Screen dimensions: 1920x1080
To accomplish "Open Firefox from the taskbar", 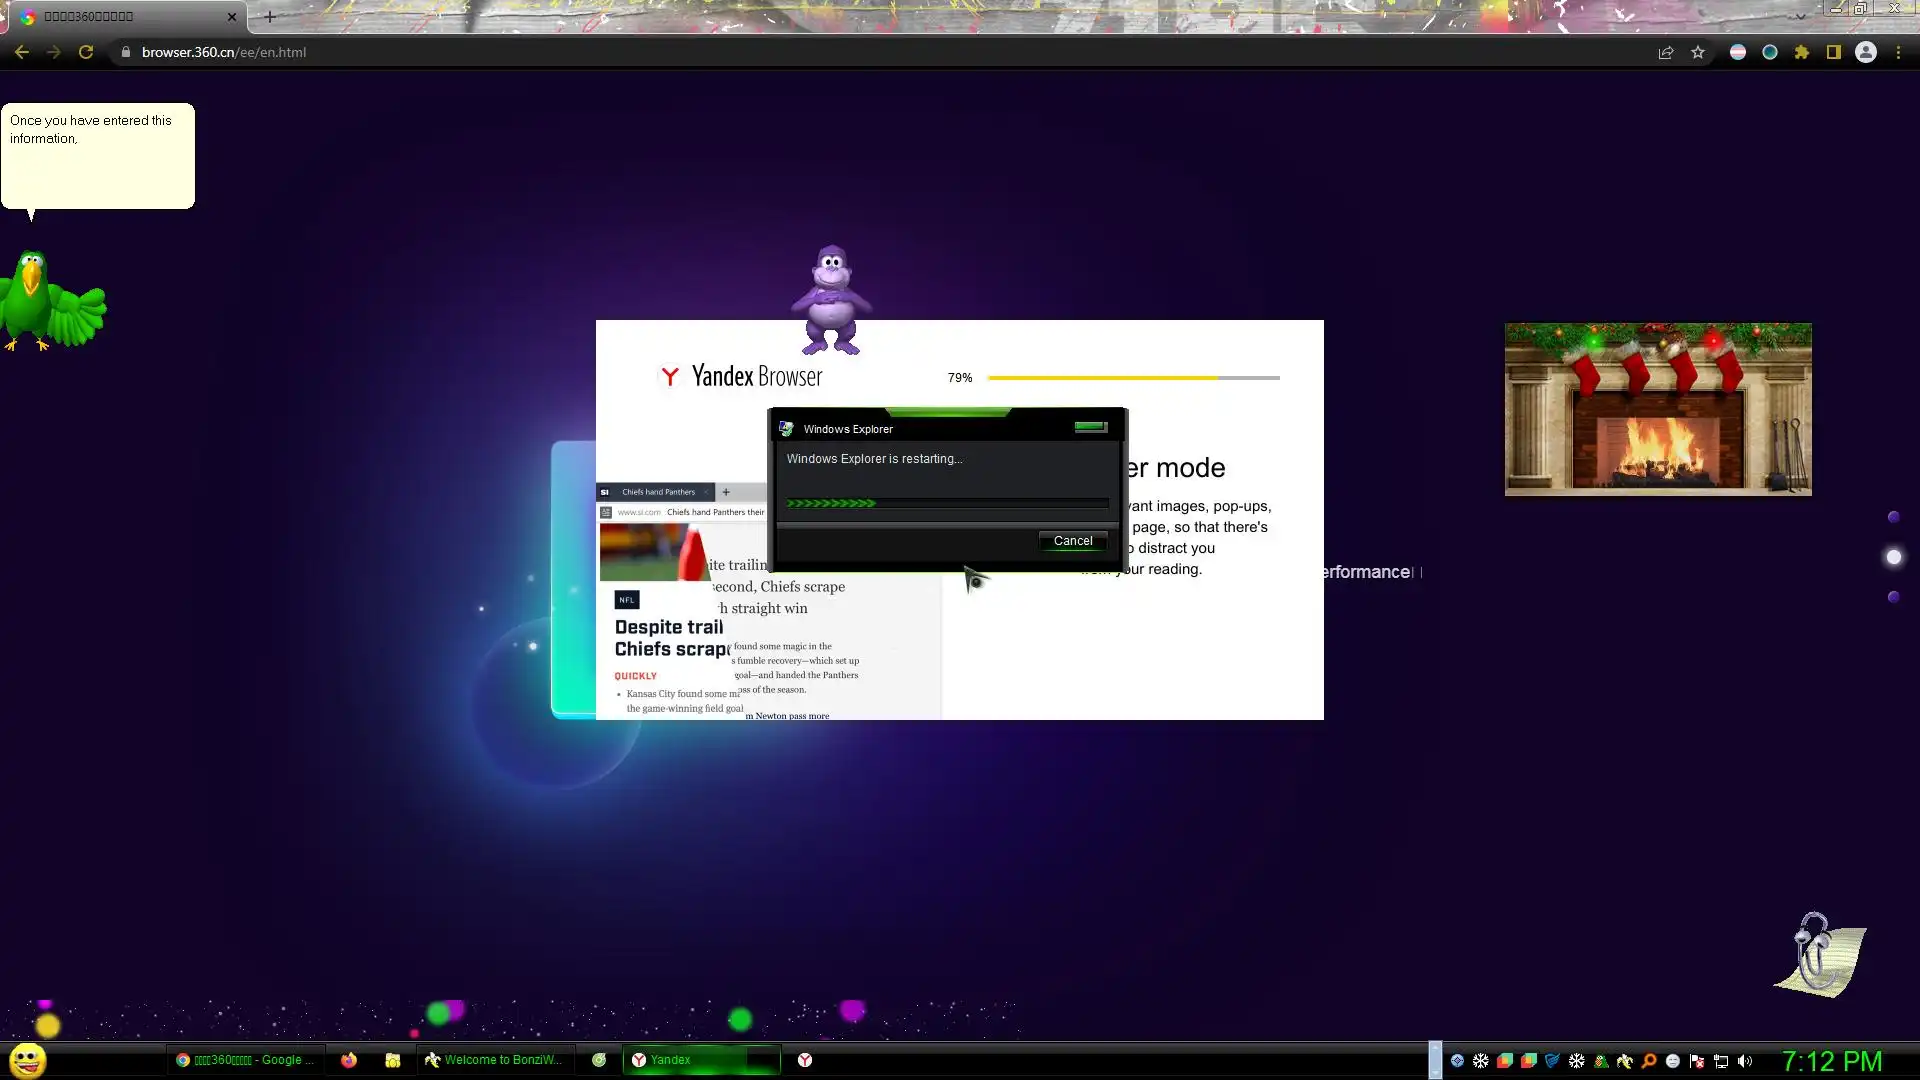I will coord(349,1060).
